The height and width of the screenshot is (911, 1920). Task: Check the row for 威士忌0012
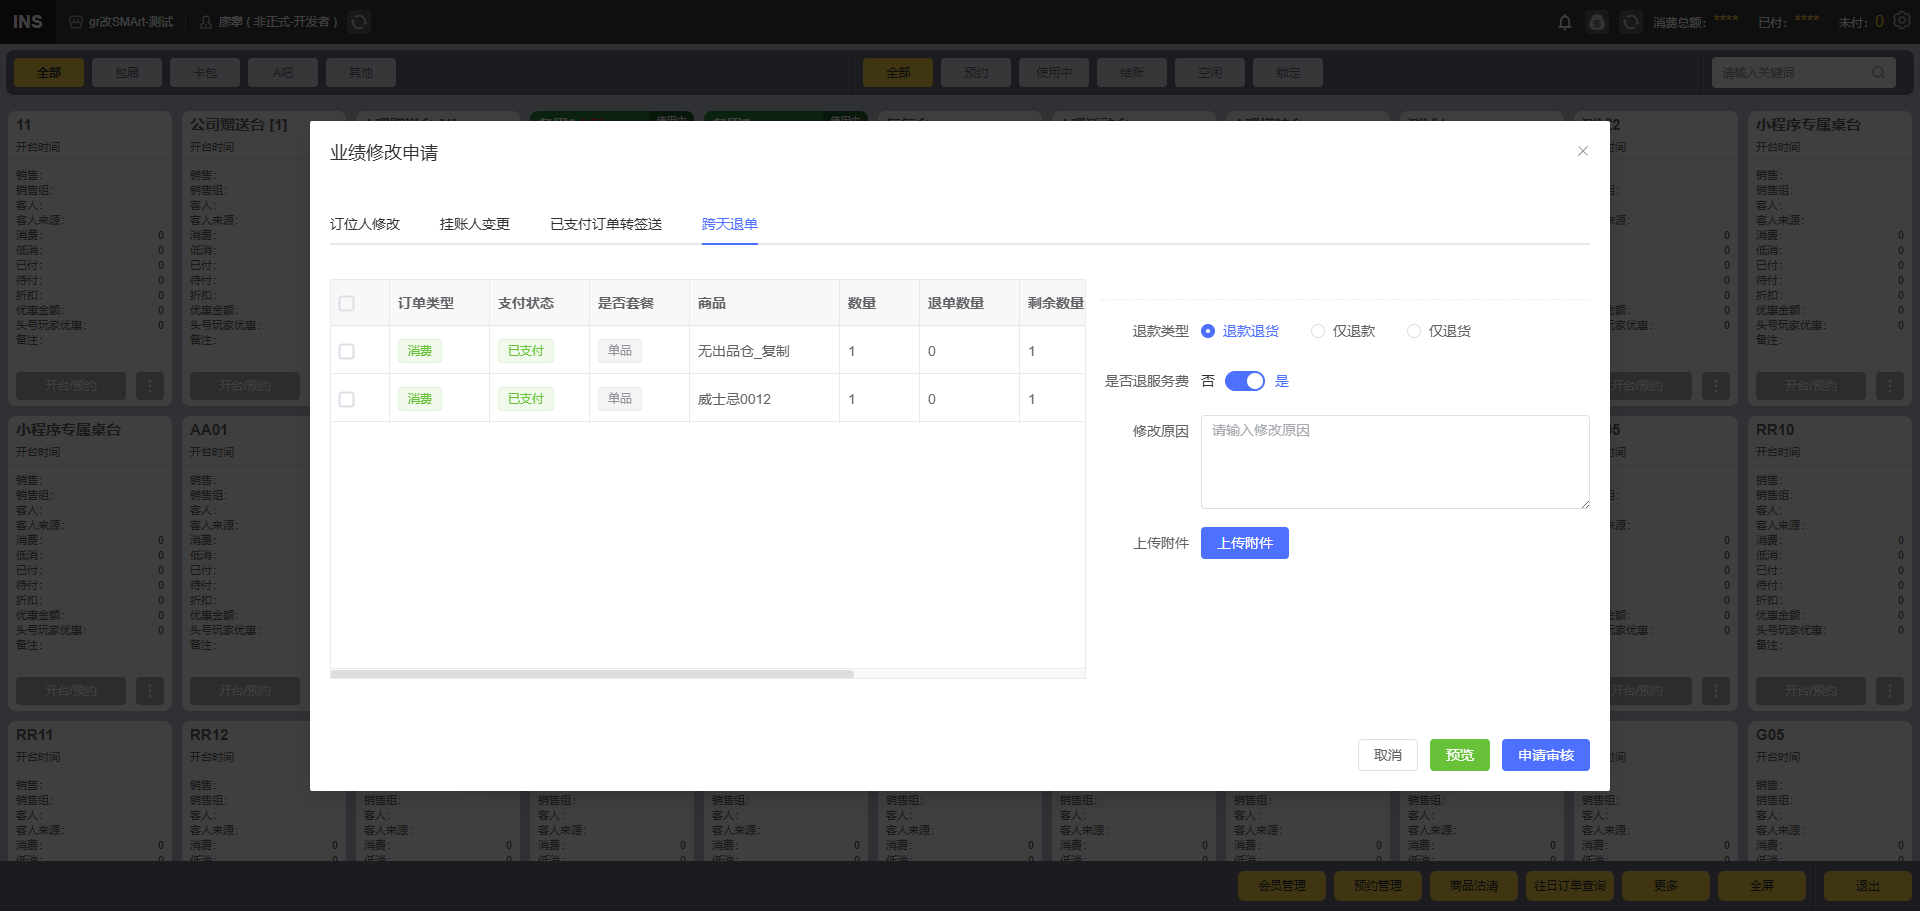(x=347, y=399)
